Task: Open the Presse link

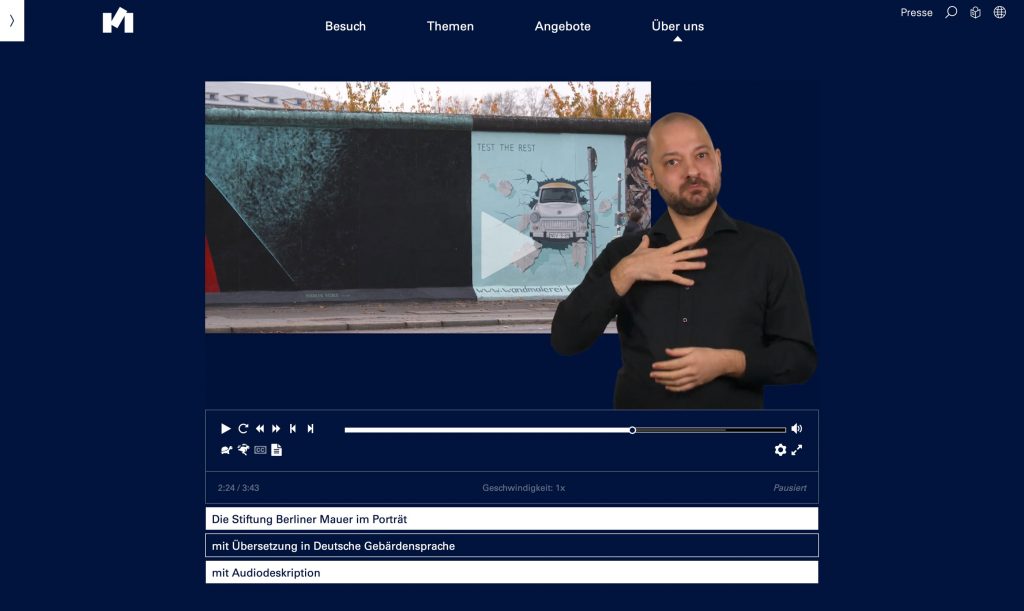Action: pos(916,12)
